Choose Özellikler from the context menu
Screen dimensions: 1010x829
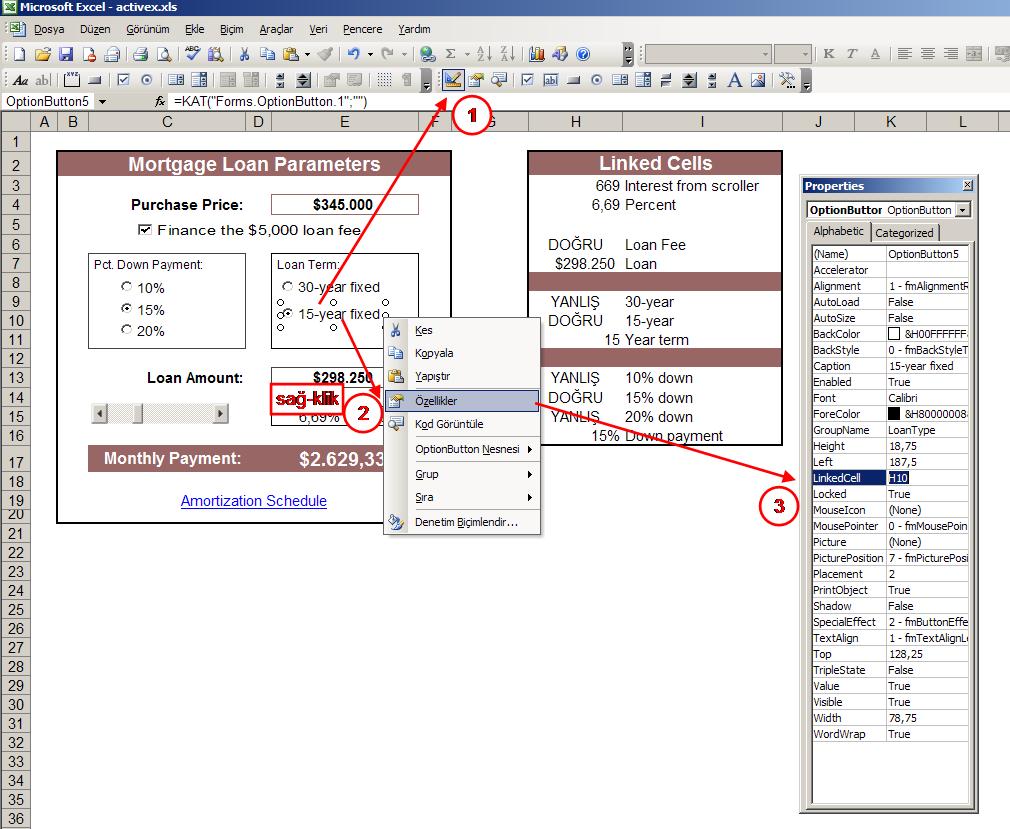point(435,400)
